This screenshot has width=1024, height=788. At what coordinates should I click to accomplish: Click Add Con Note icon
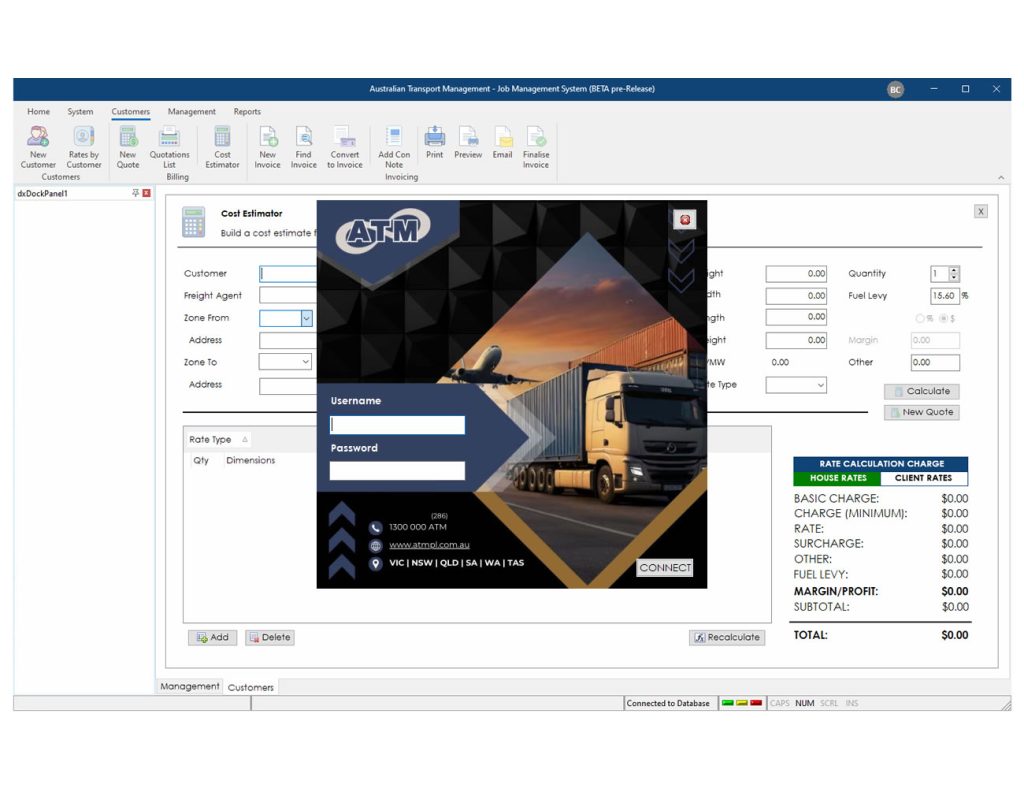(394, 138)
